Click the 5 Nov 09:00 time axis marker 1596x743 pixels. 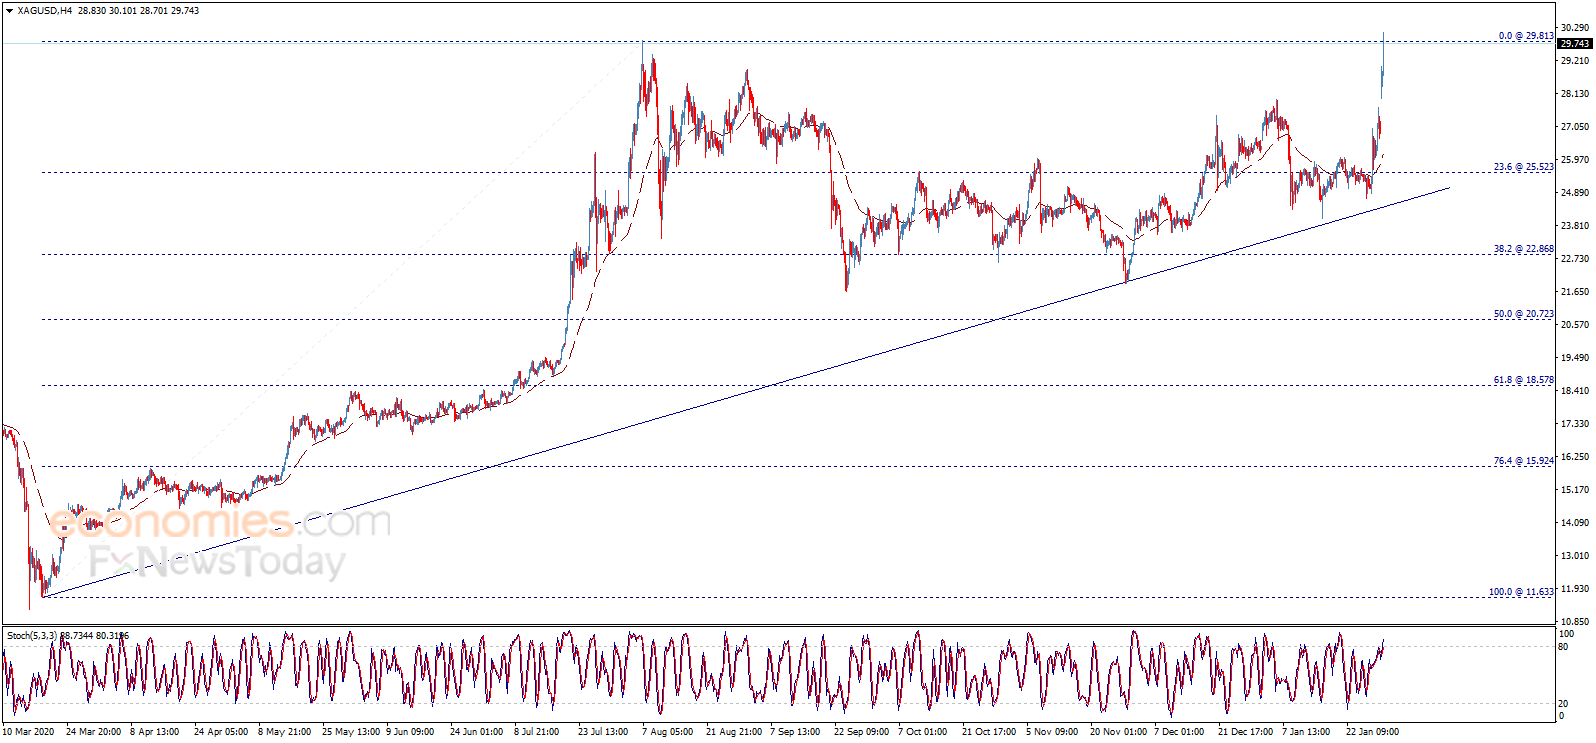click(1052, 732)
